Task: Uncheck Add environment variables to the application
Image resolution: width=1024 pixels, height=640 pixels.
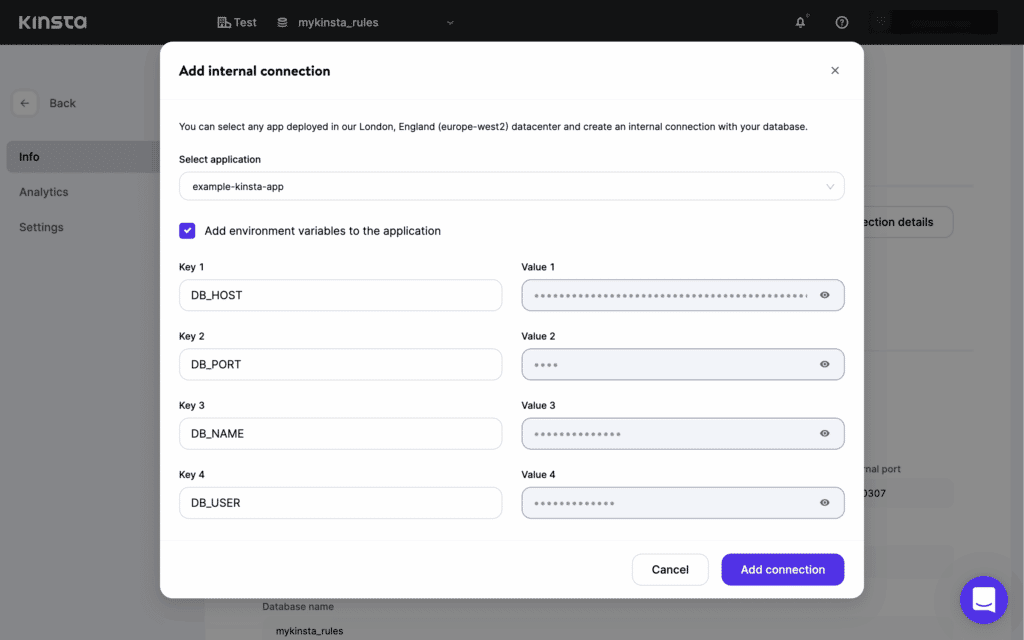Action: pos(187,230)
